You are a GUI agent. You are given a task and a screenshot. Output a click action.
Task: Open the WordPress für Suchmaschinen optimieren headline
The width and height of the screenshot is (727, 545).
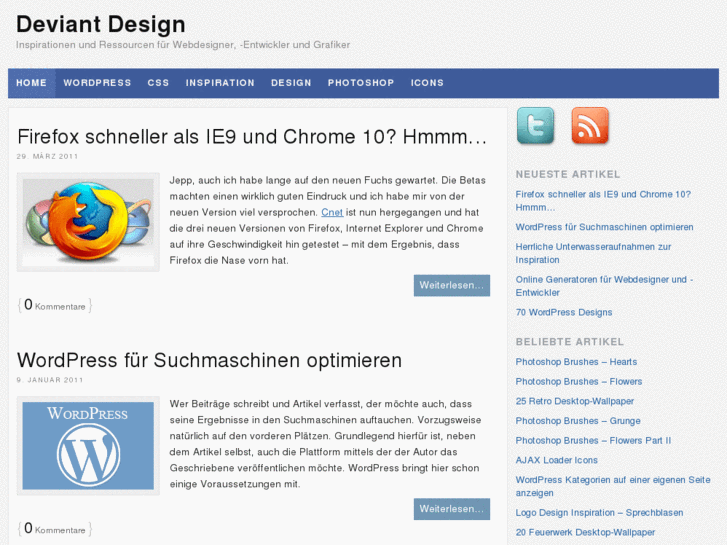click(x=209, y=360)
